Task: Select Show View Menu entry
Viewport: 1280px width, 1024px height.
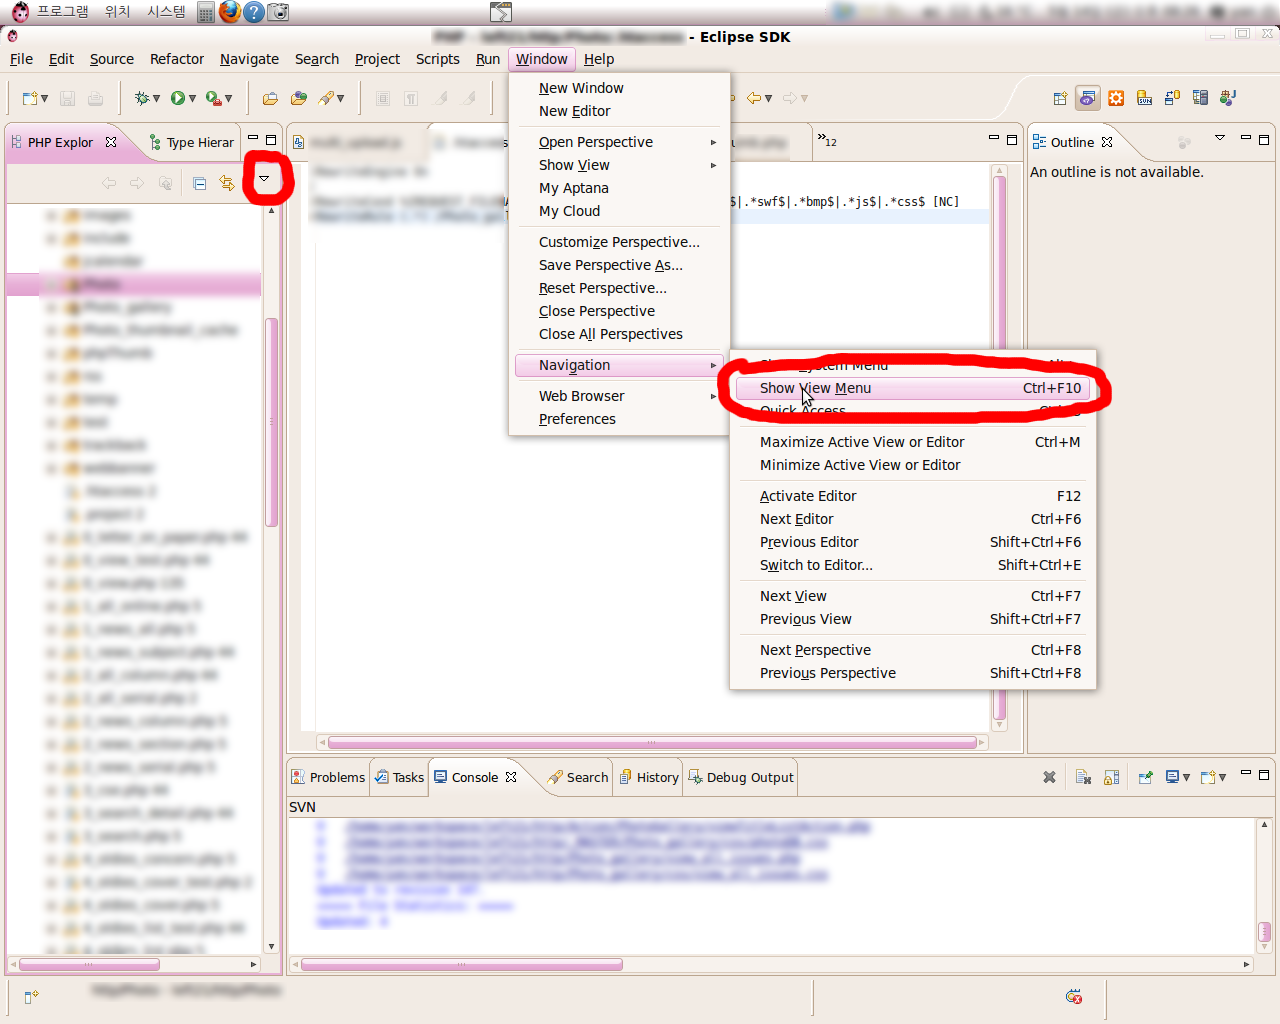Action: [914, 388]
